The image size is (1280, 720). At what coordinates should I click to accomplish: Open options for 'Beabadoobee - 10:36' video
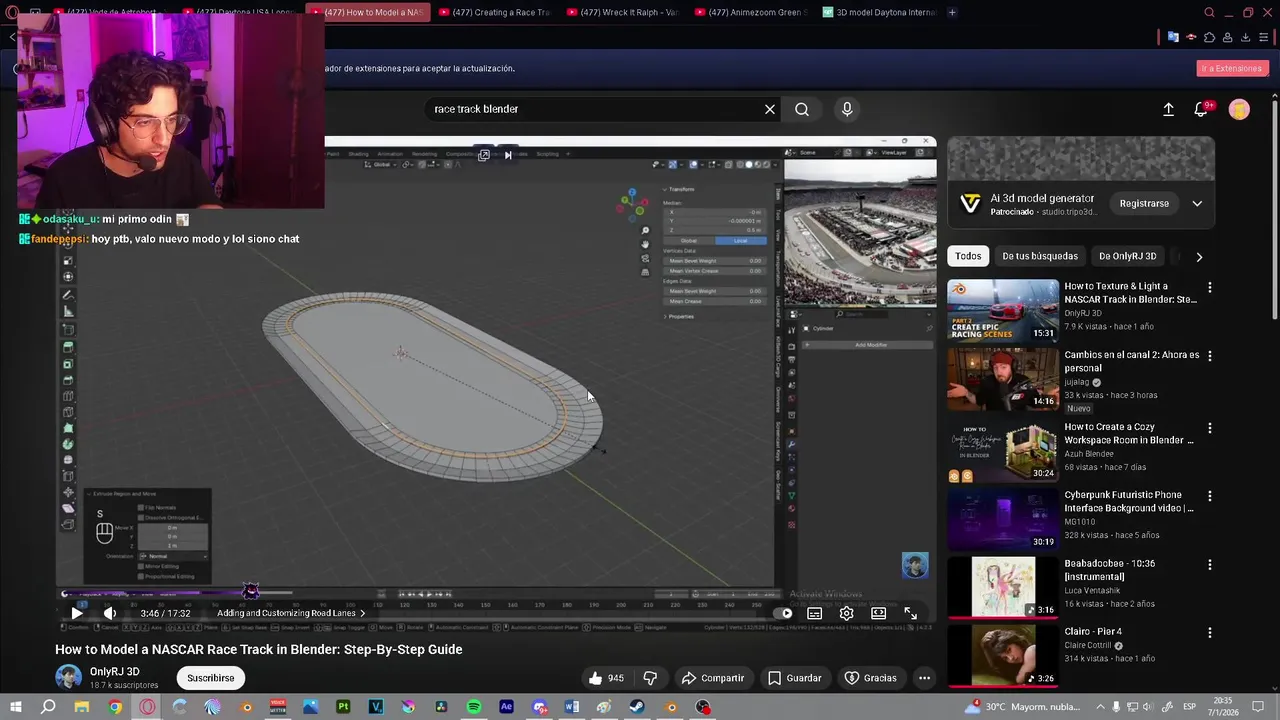[1210, 565]
